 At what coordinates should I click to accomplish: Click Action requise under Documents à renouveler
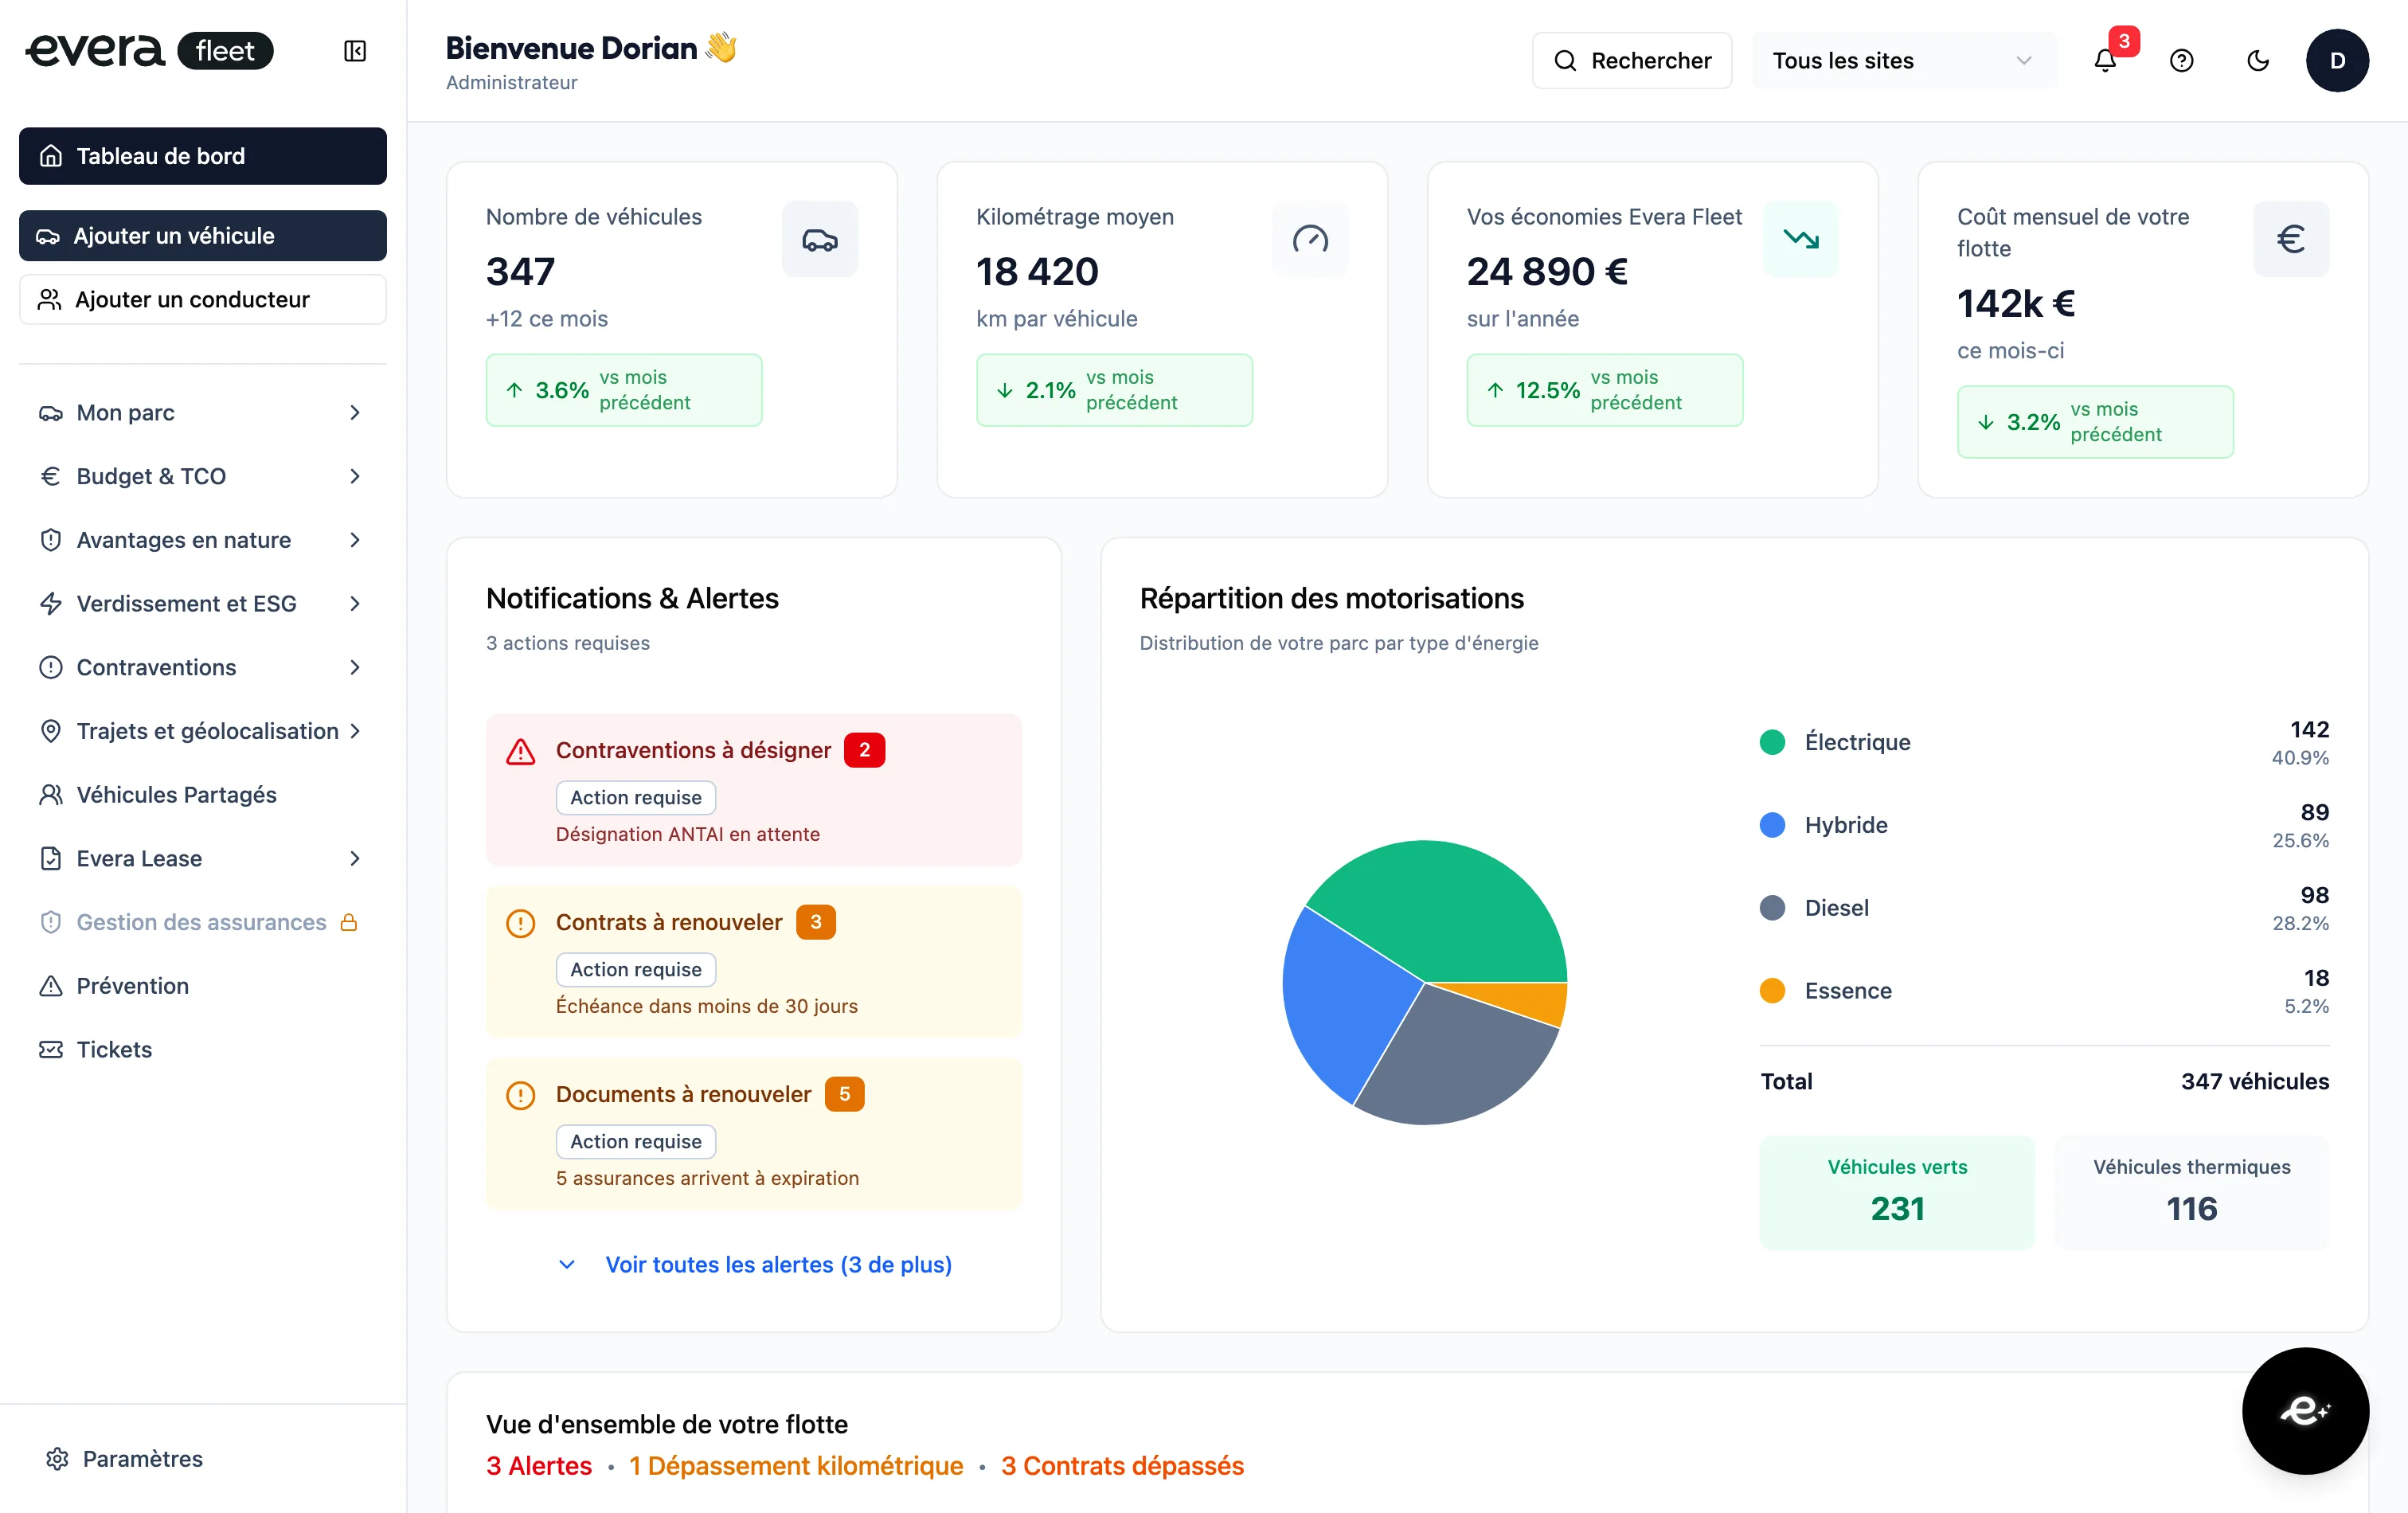point(636,1142)
